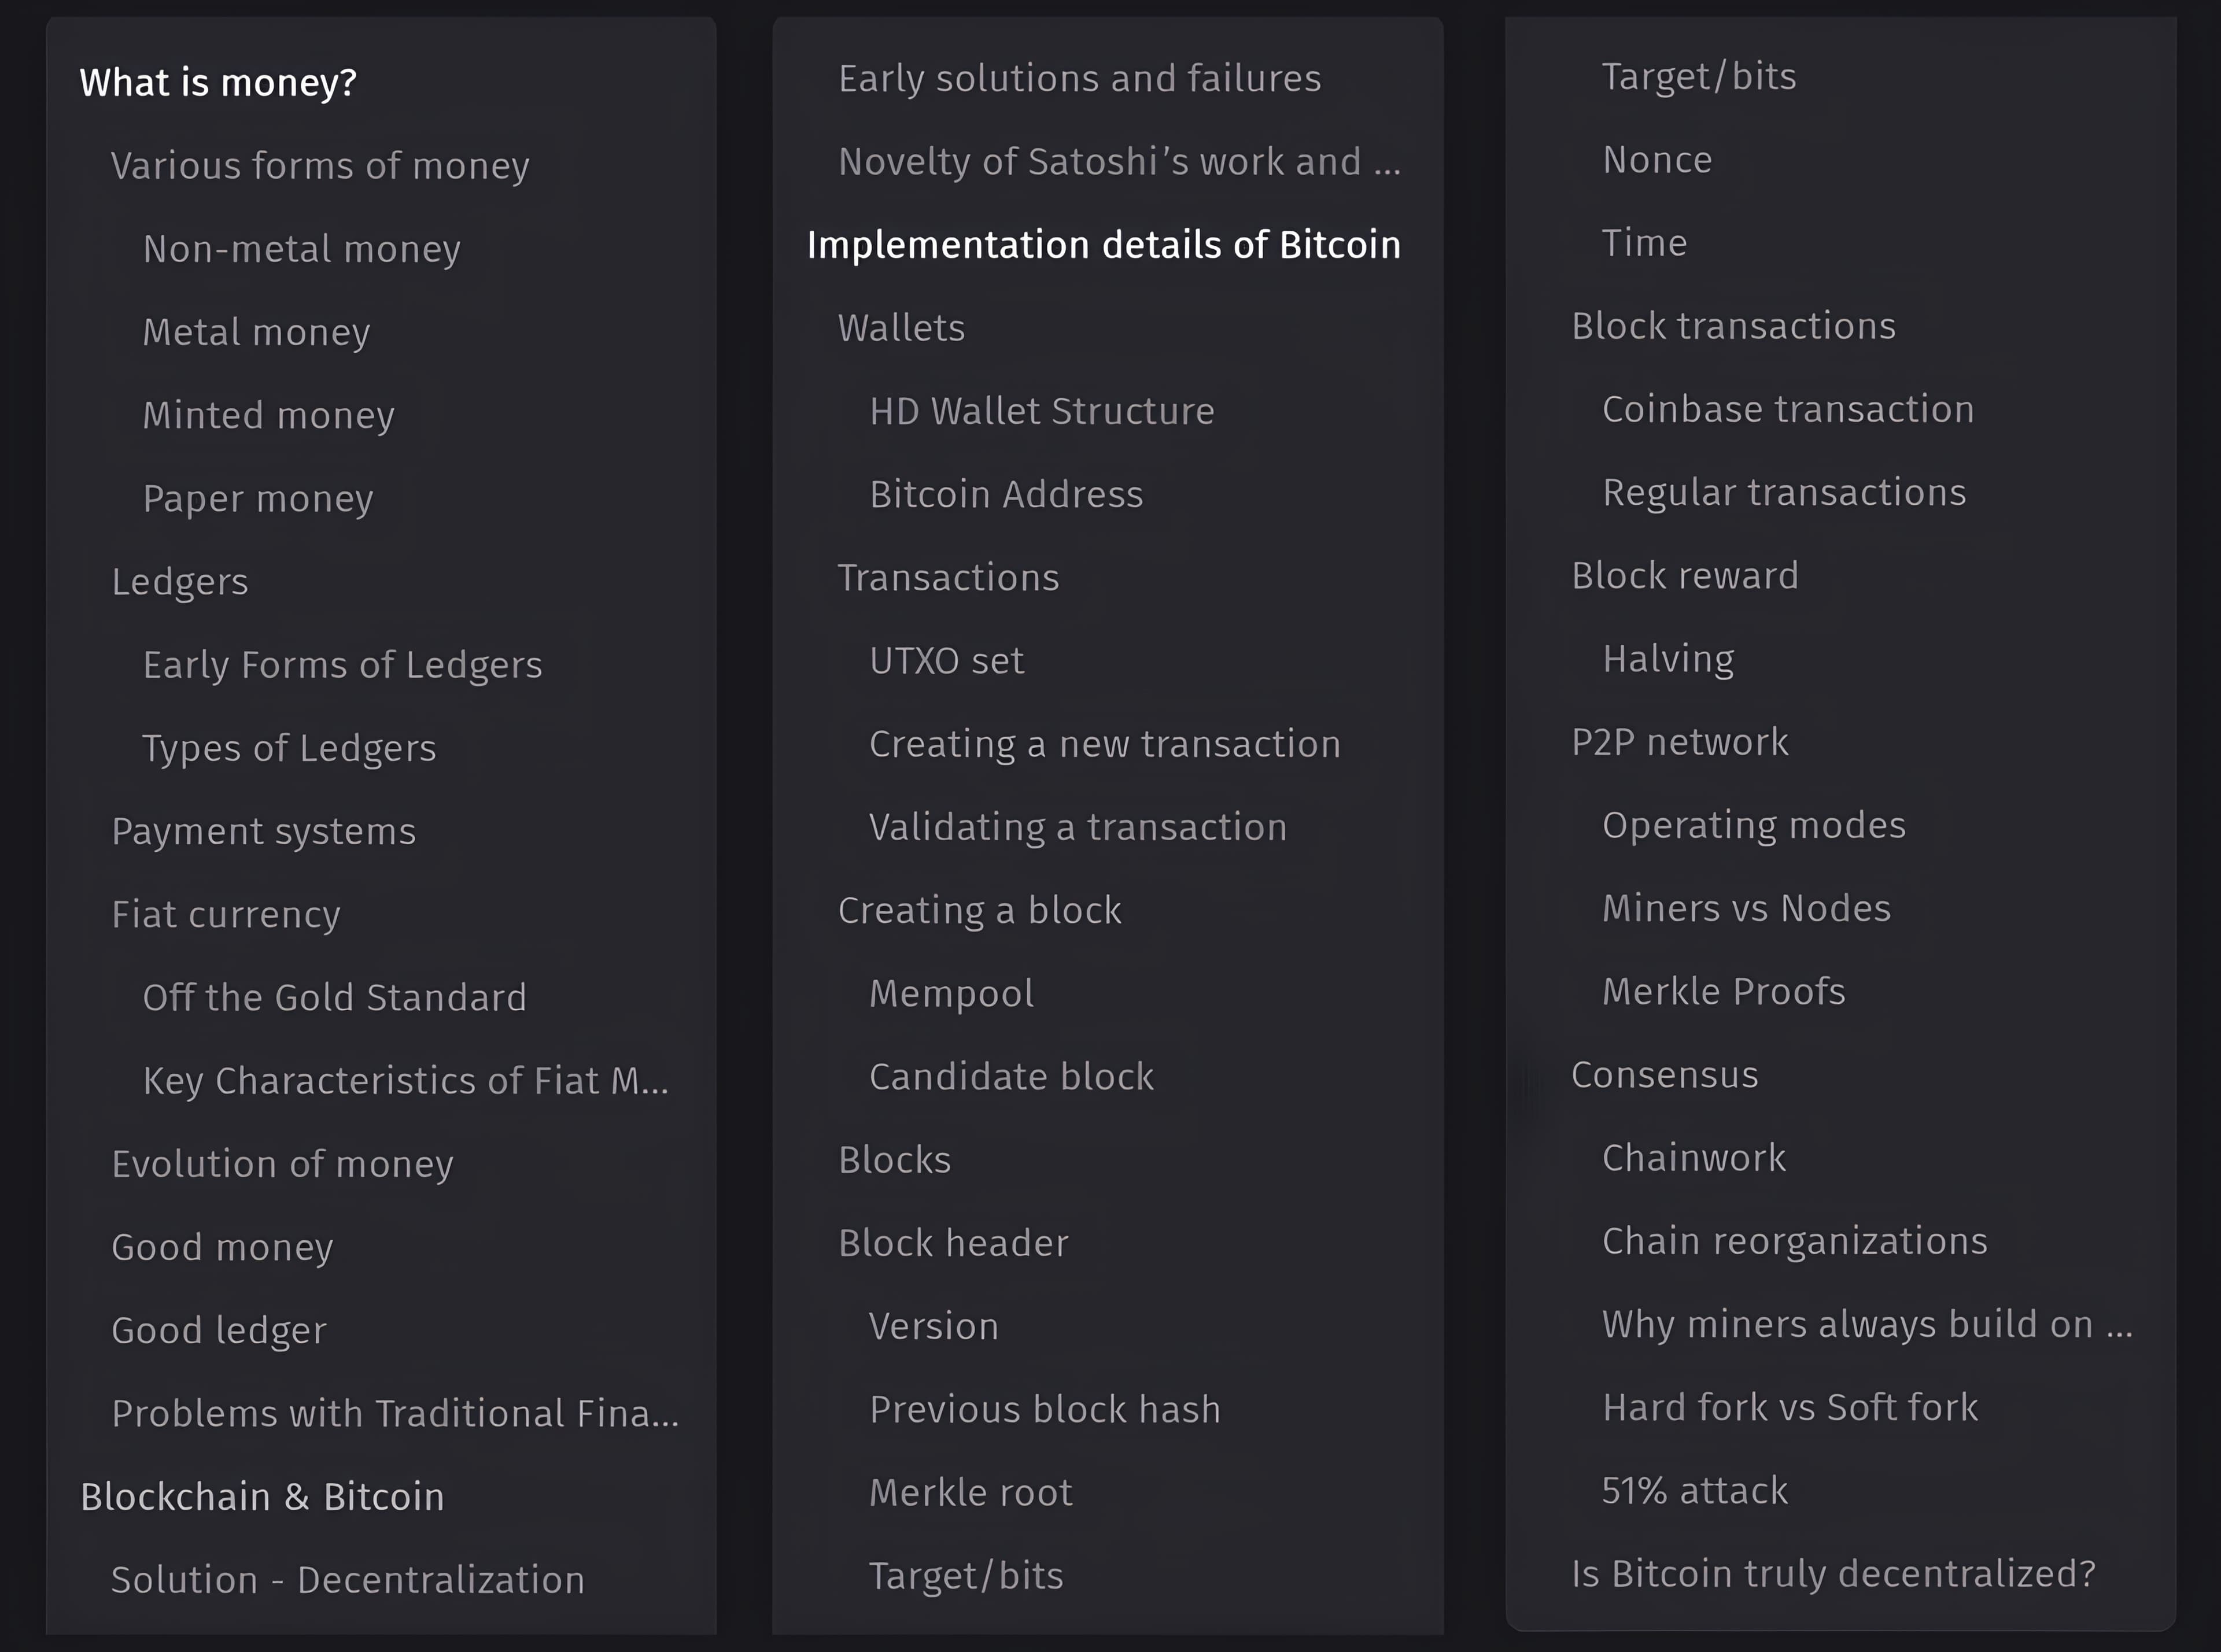Select the "Coinbase transaction" entry

pyautogui.click(x=1787, y=408)
